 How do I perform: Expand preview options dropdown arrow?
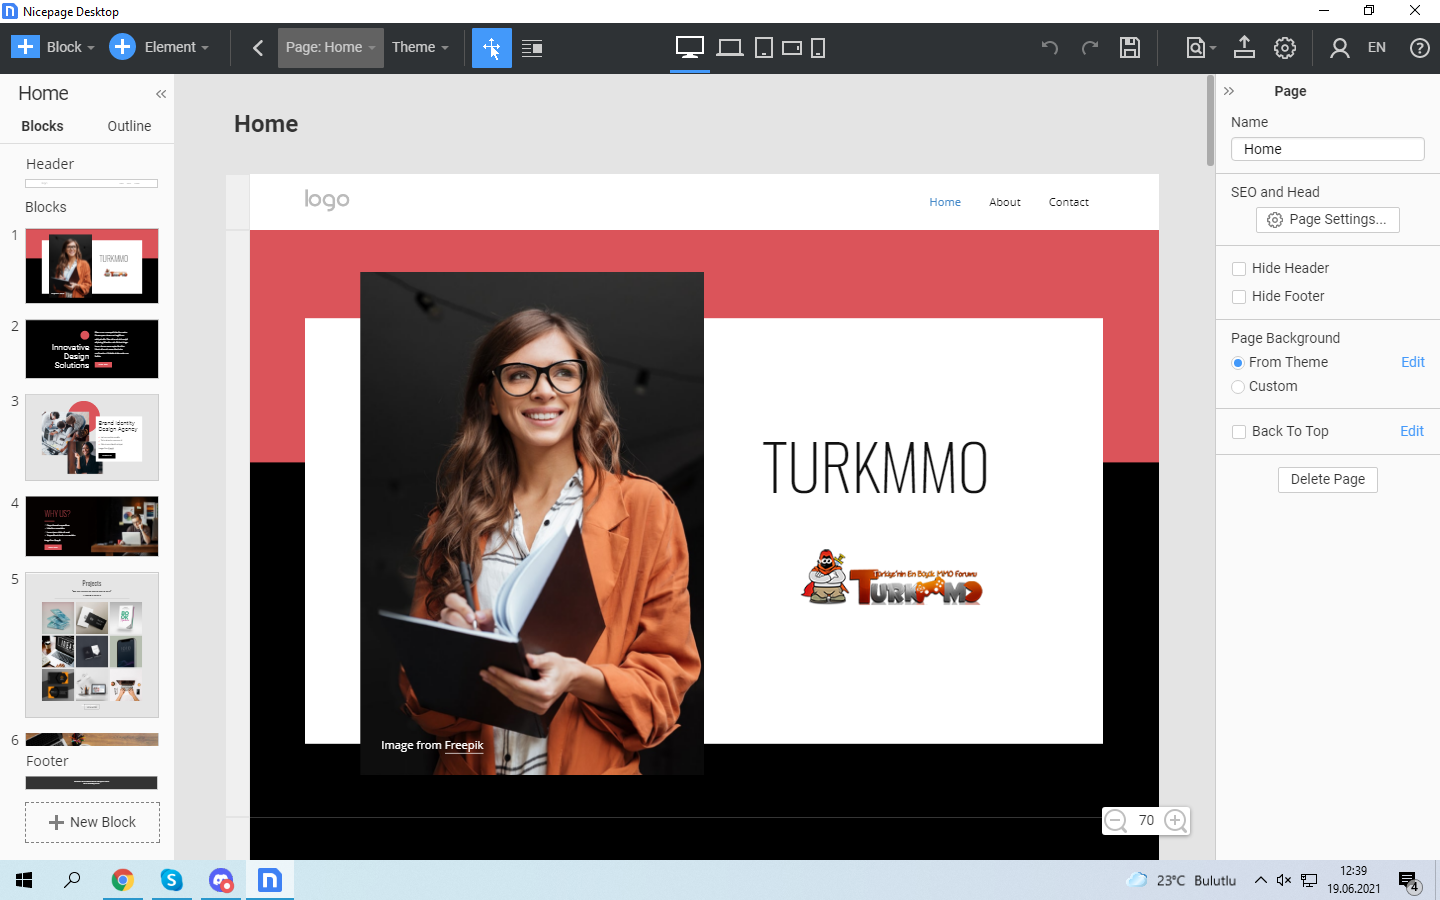click(1213, 48)
